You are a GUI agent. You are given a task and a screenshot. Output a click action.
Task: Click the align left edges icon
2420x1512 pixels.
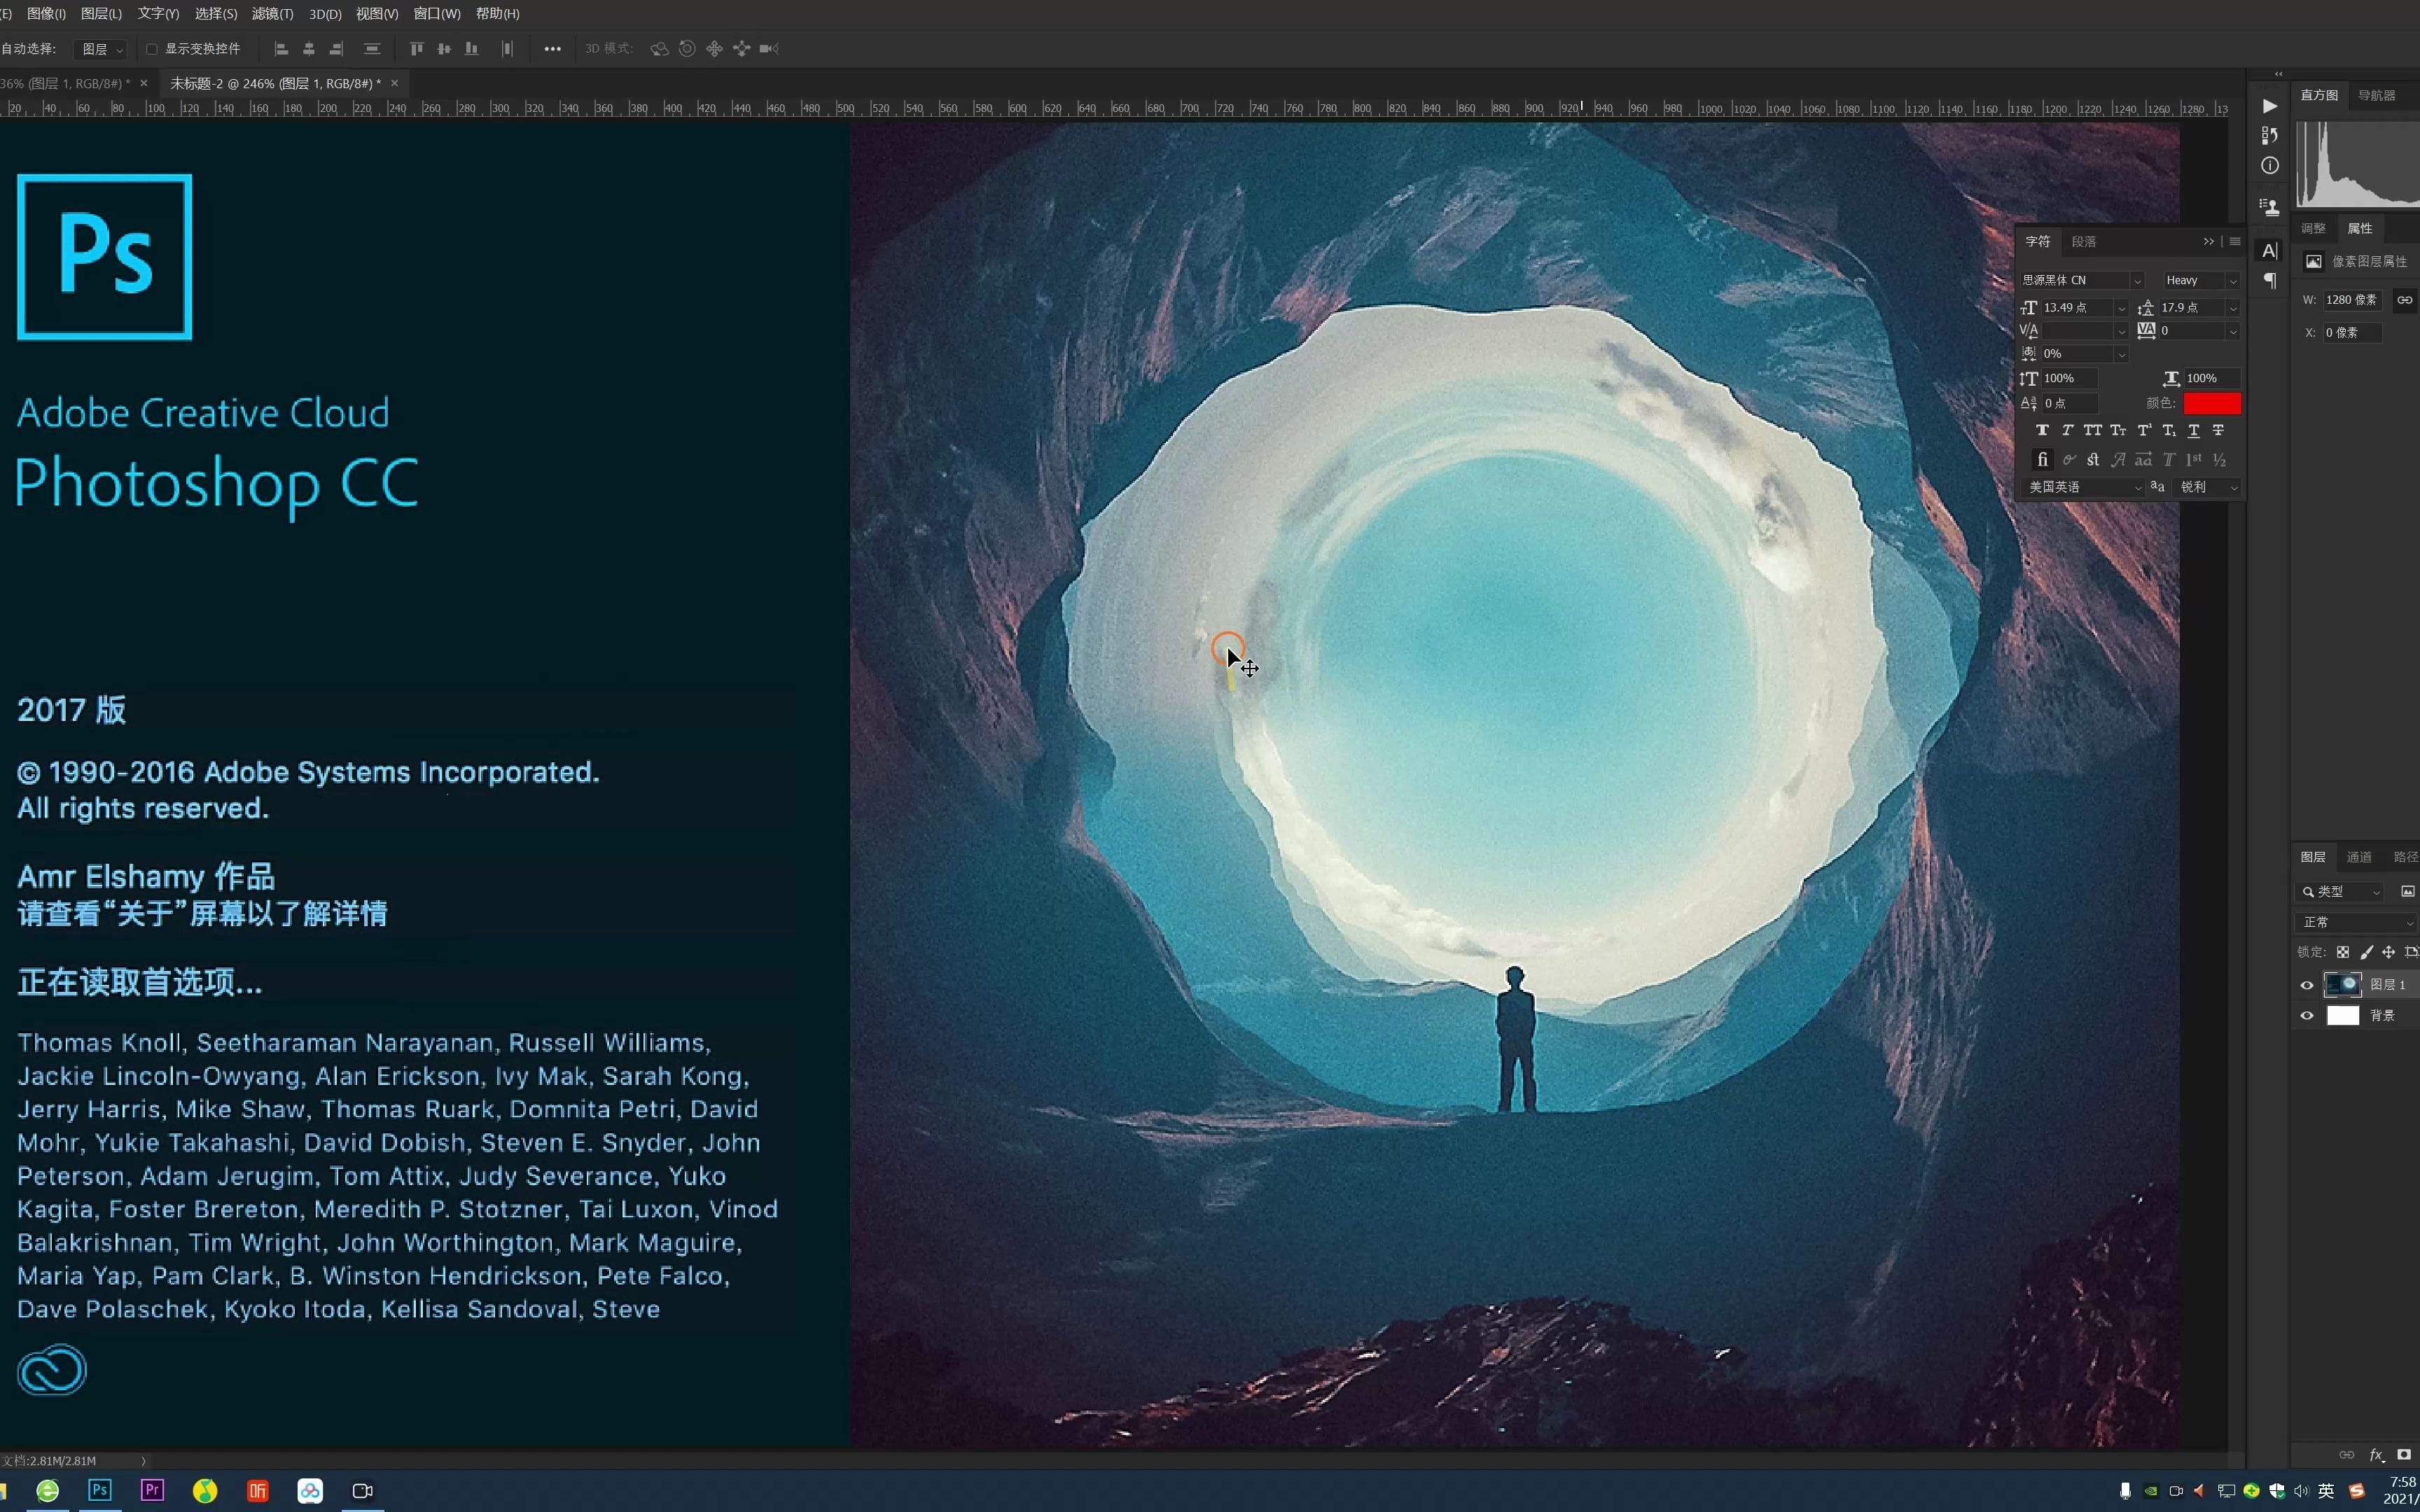[x=281, y=49]
